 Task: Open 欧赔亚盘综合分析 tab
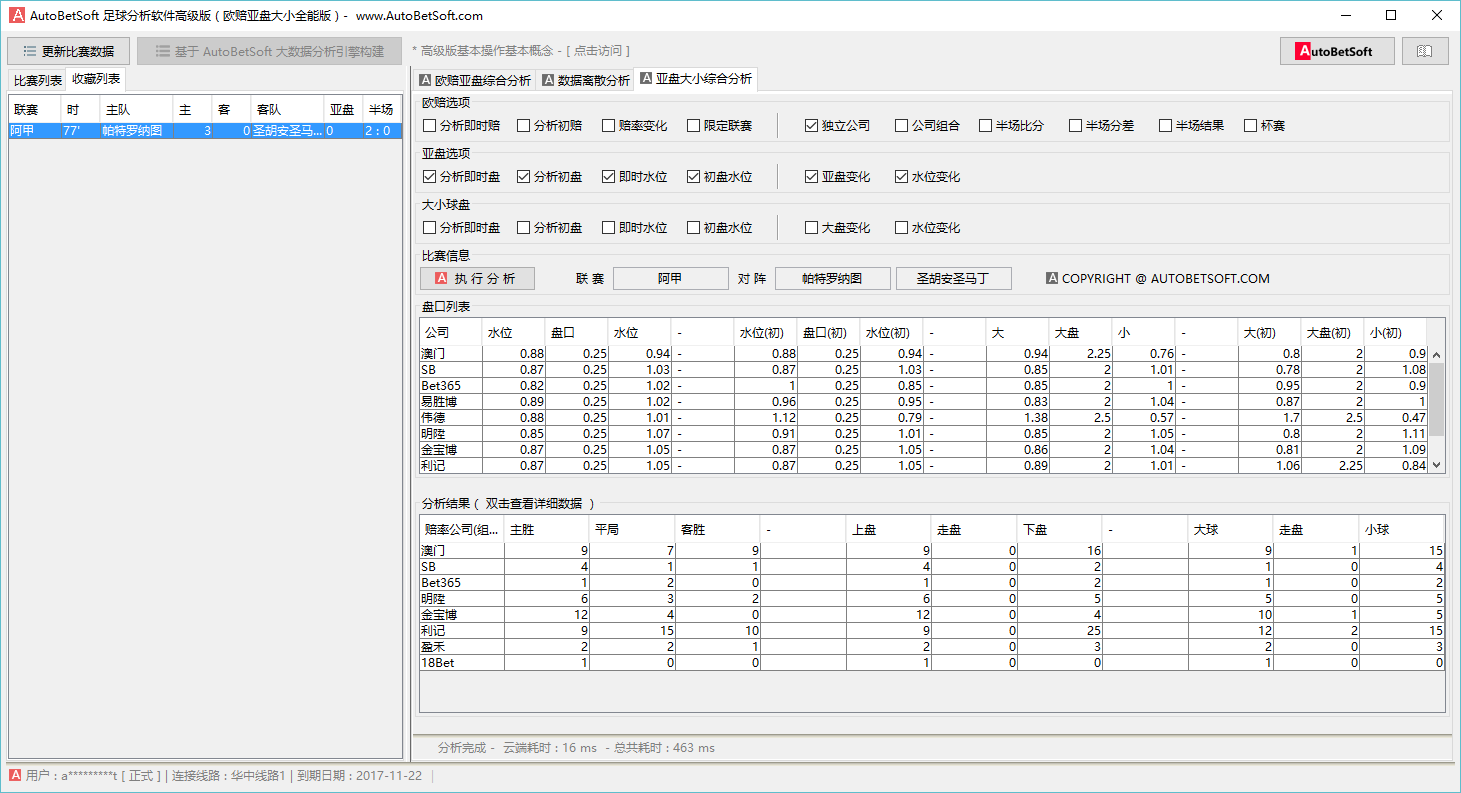point(475,80)
